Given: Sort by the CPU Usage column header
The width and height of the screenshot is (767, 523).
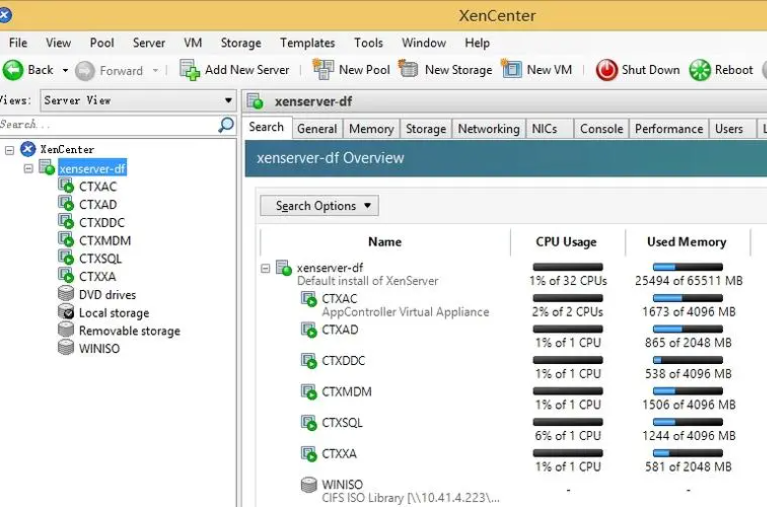Looking at the screenshot, I should pos(566,242).
